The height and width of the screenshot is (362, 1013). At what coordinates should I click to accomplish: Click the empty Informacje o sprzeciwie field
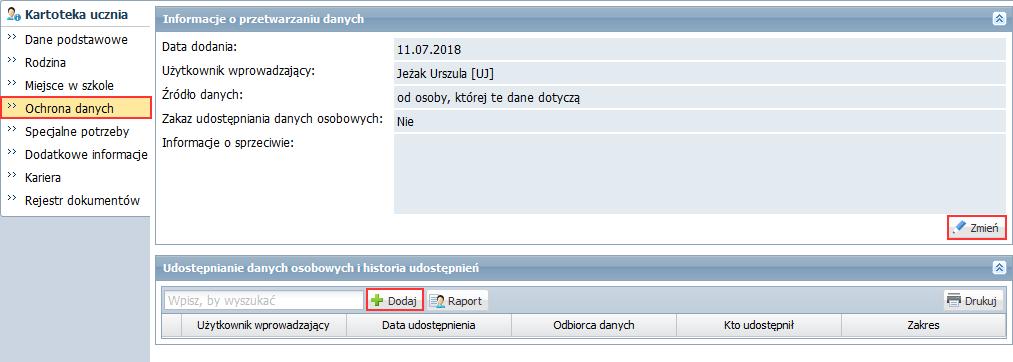pyautogui.click(x=699, y=174)
